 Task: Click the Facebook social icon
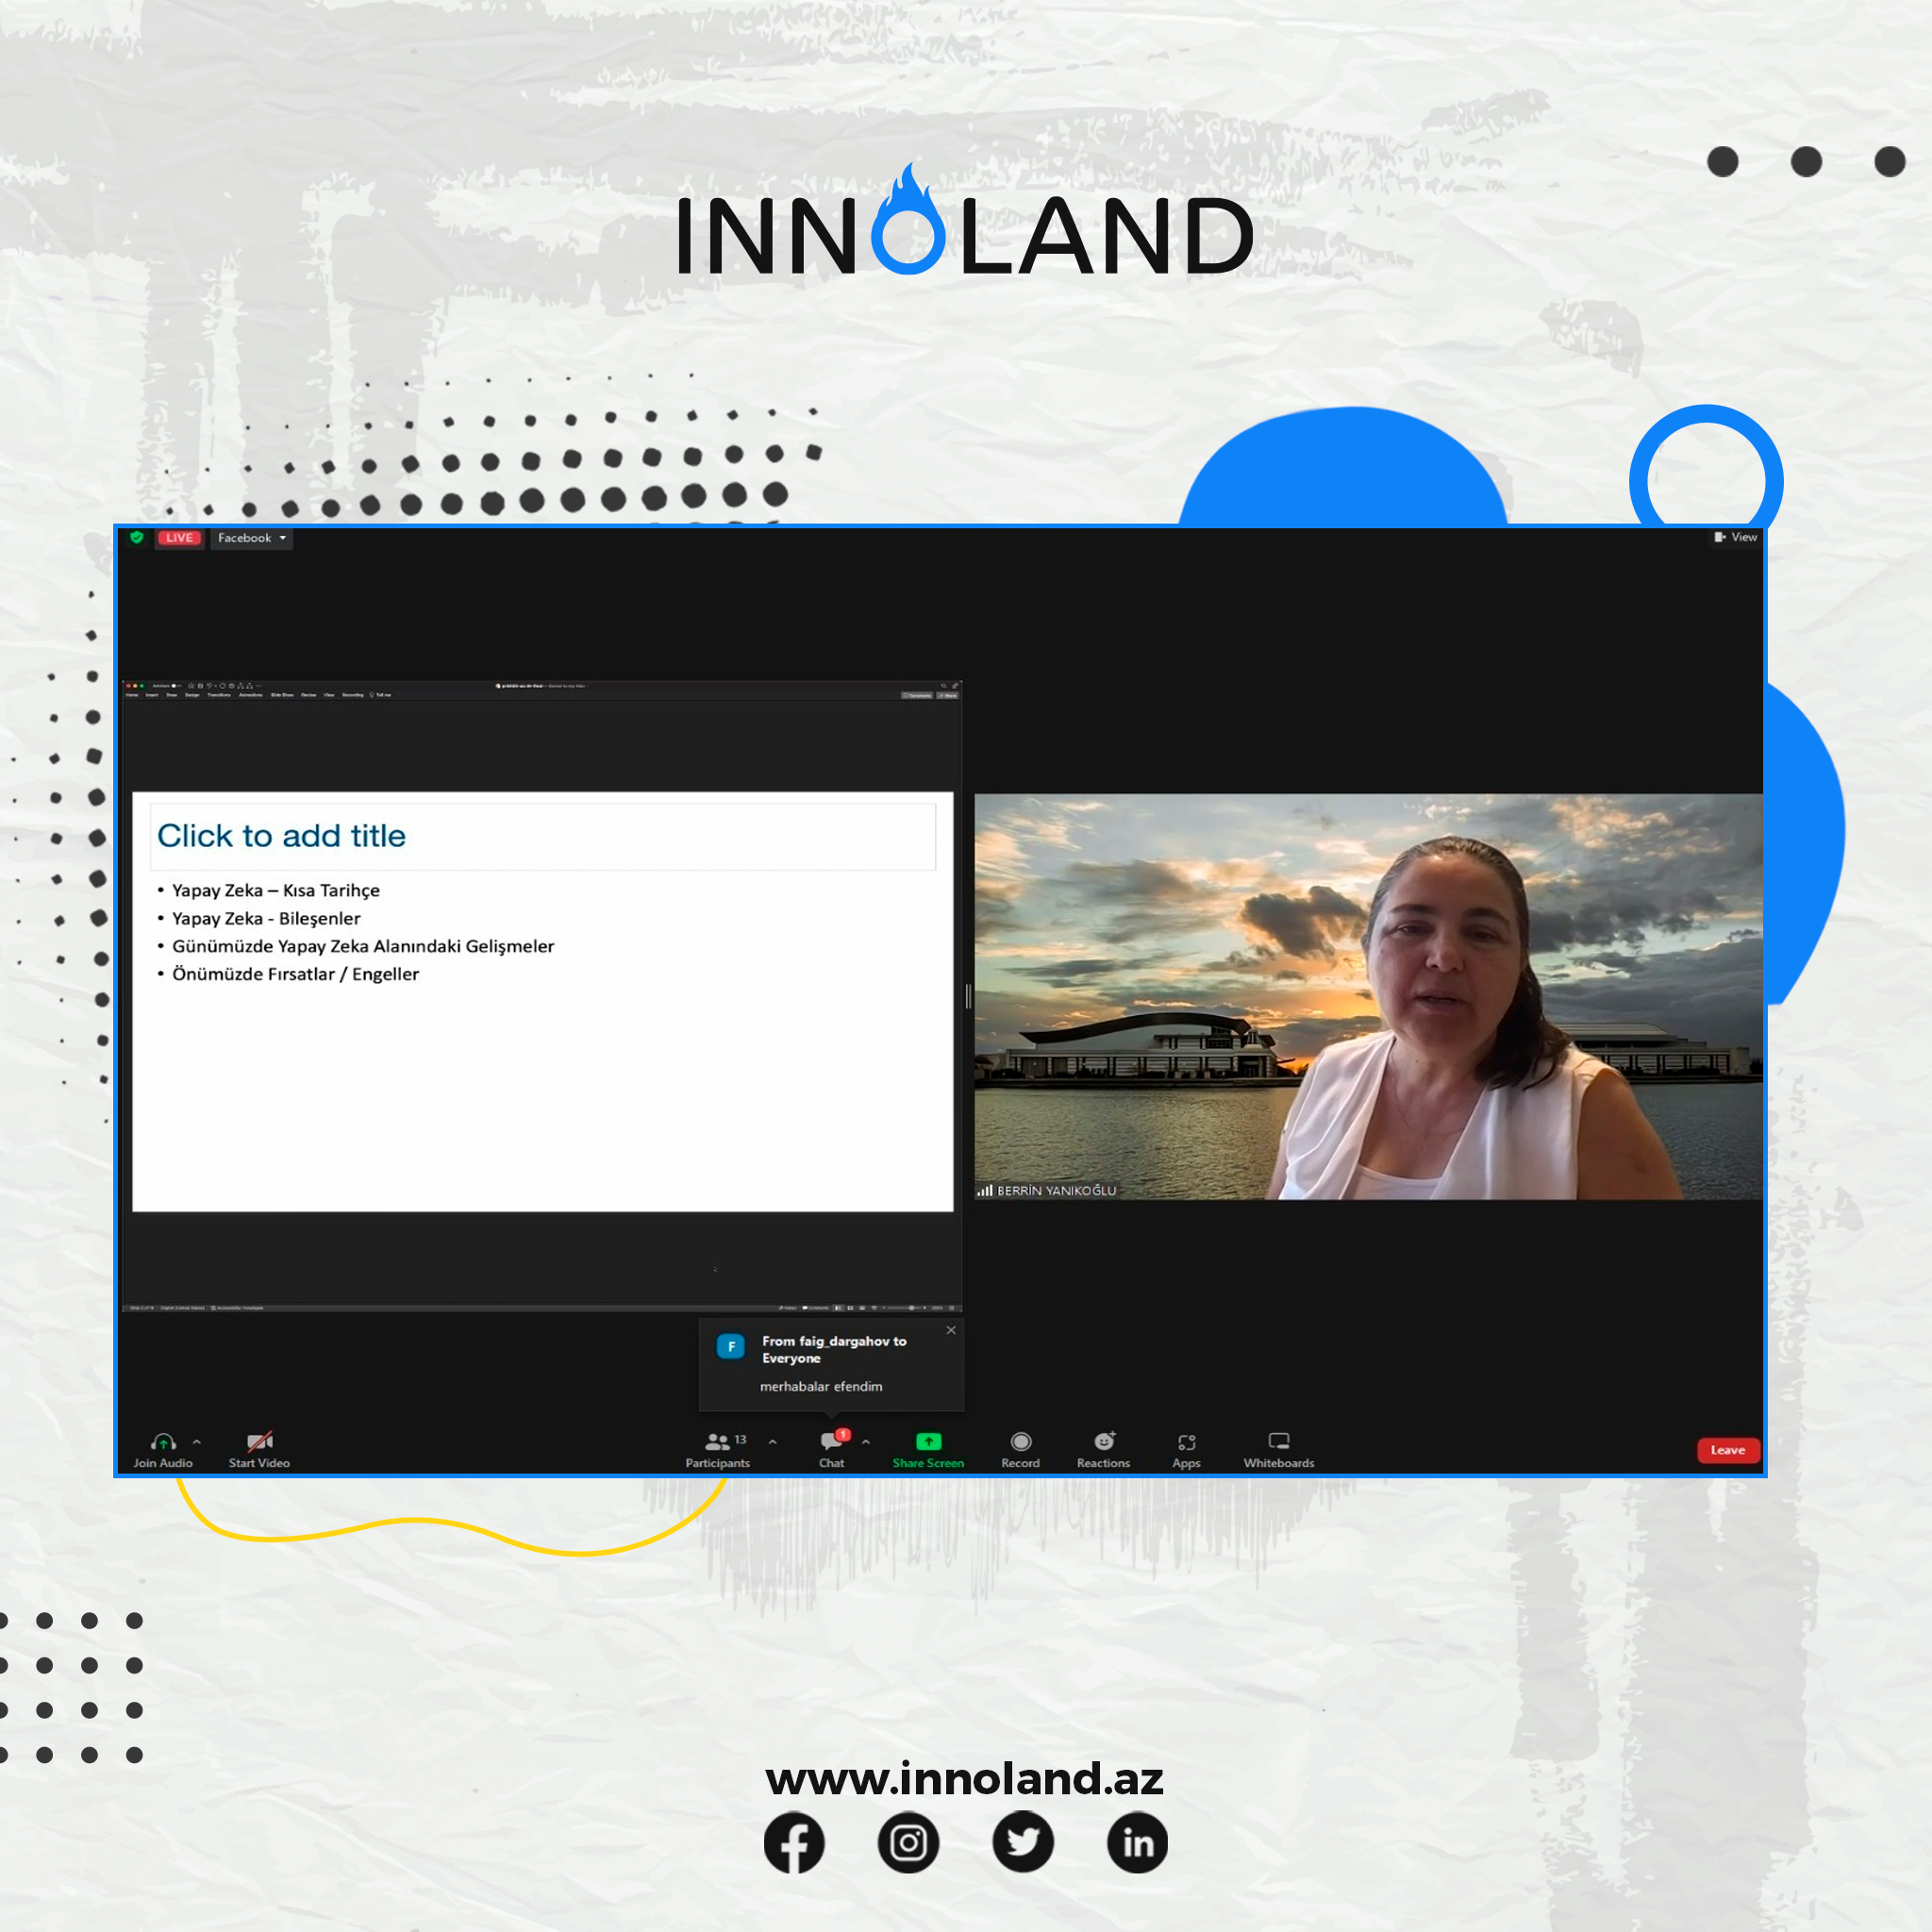point(794,1842)
